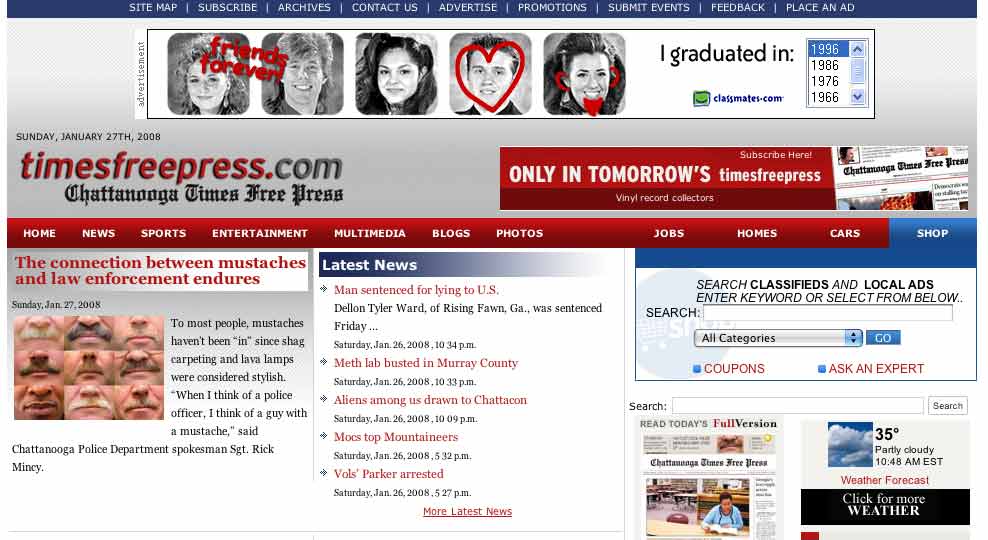
Task: Open FEEDBACK link
Action: [738, 8]
